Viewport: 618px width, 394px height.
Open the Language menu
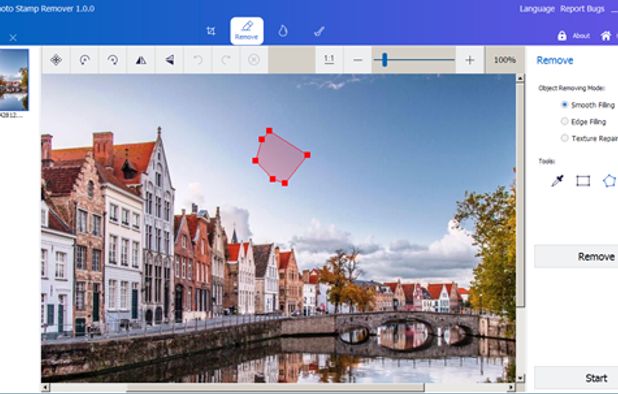(x=537, y=9)
